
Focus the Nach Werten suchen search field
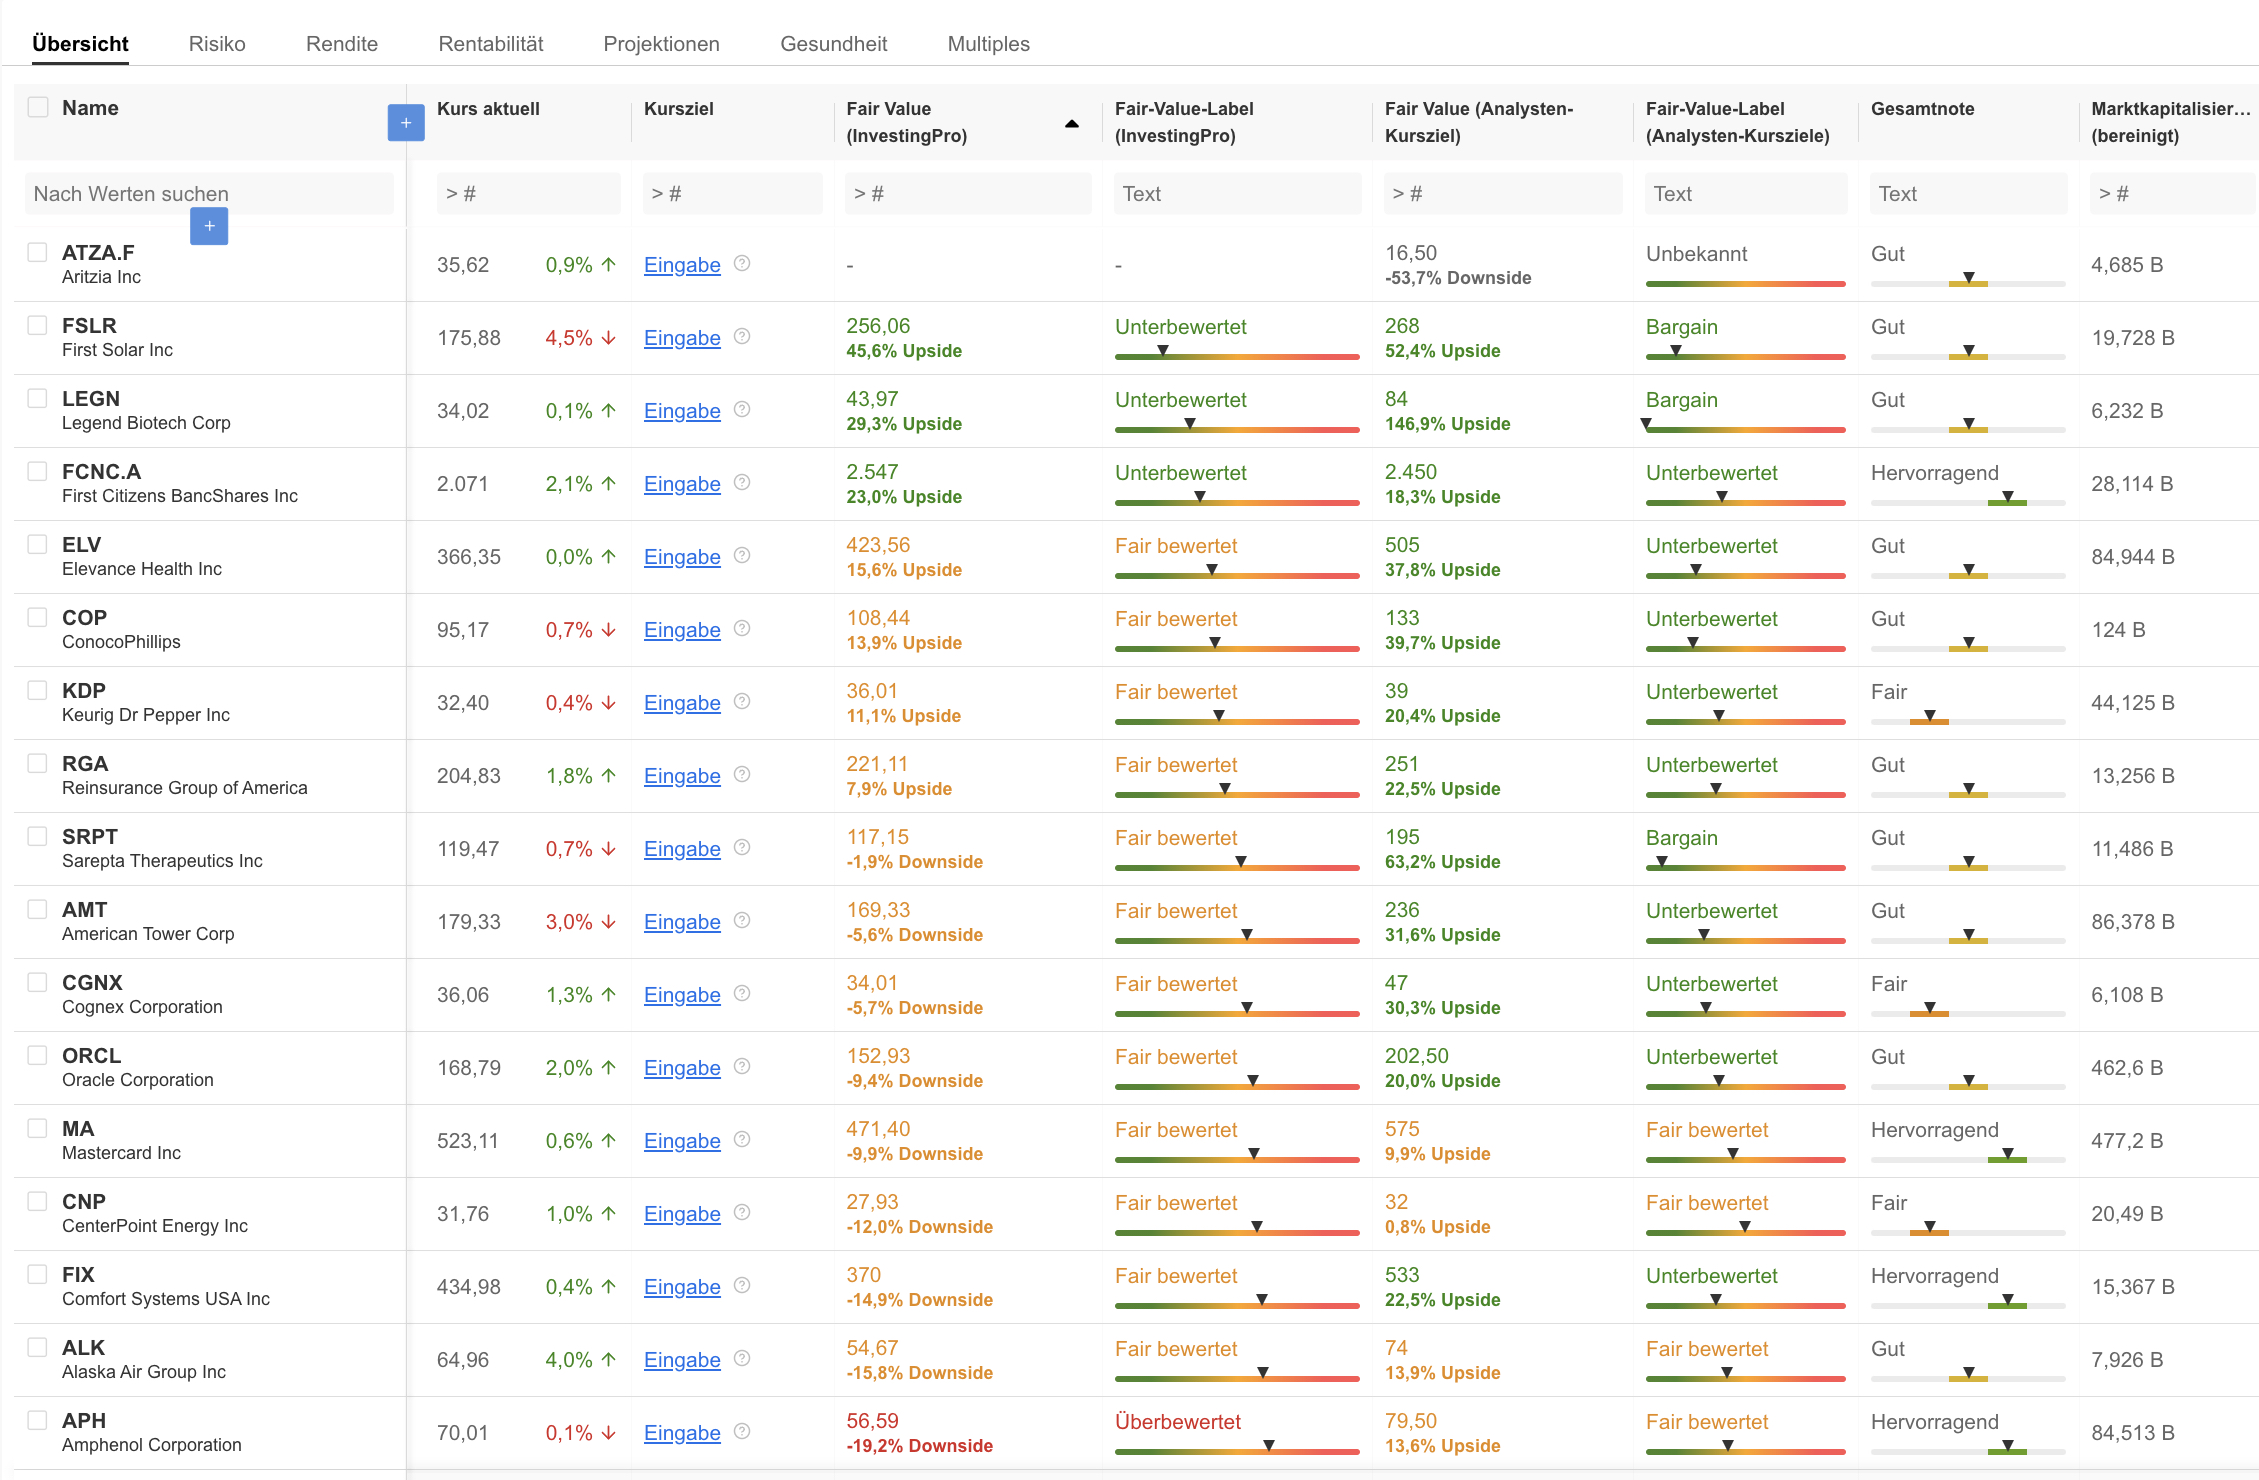click(209, 193)
